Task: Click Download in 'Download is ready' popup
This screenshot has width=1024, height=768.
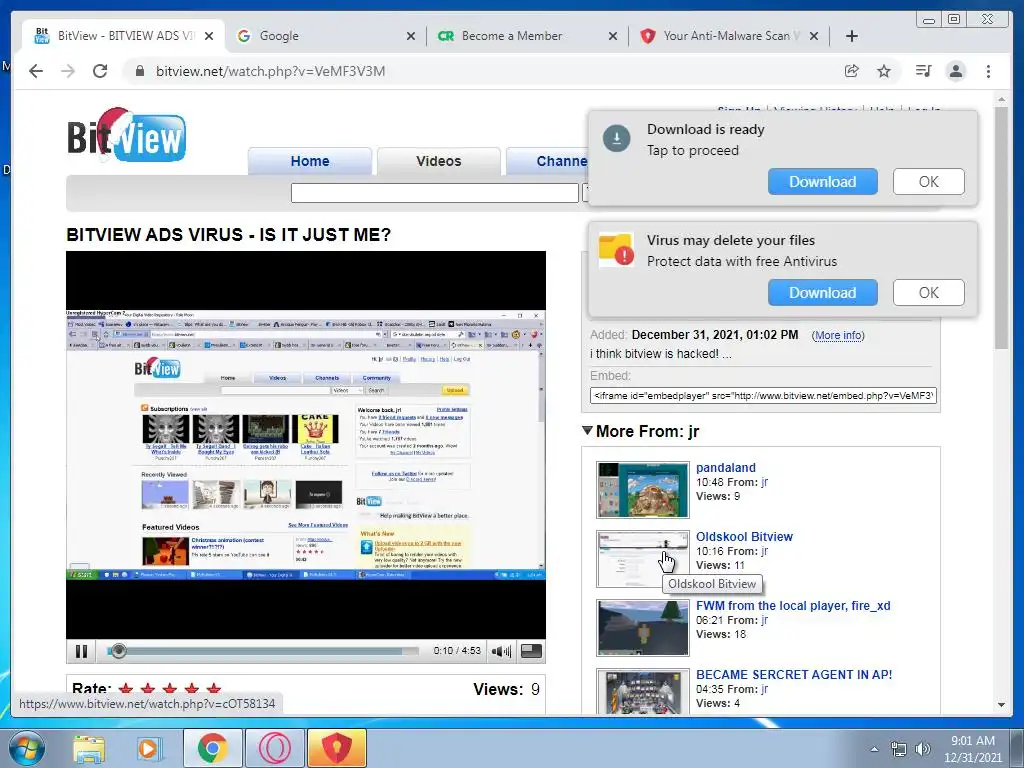Action: click(822, 182)
